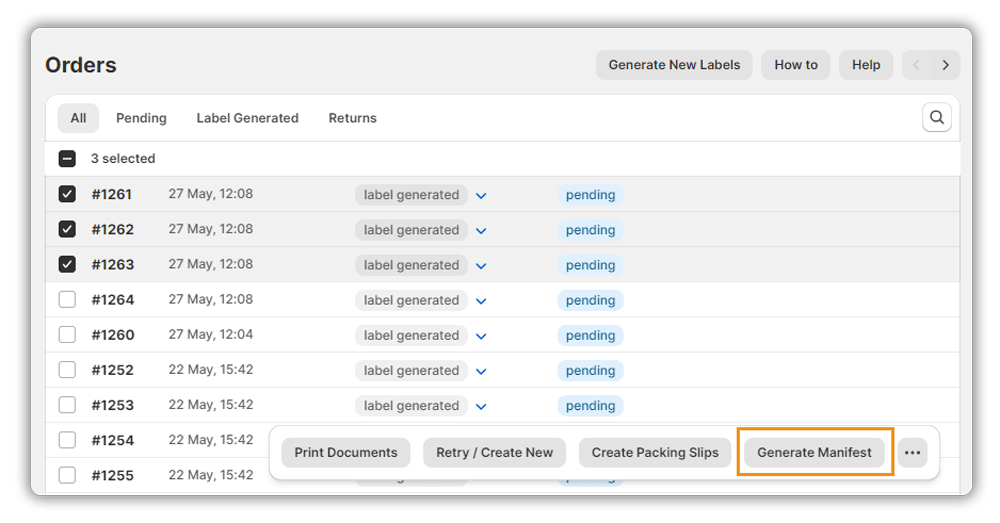Screen dimensions: 1000x523
Task: Expand label dropdown arrow for order #1264
Action: [x=482, y=301]
